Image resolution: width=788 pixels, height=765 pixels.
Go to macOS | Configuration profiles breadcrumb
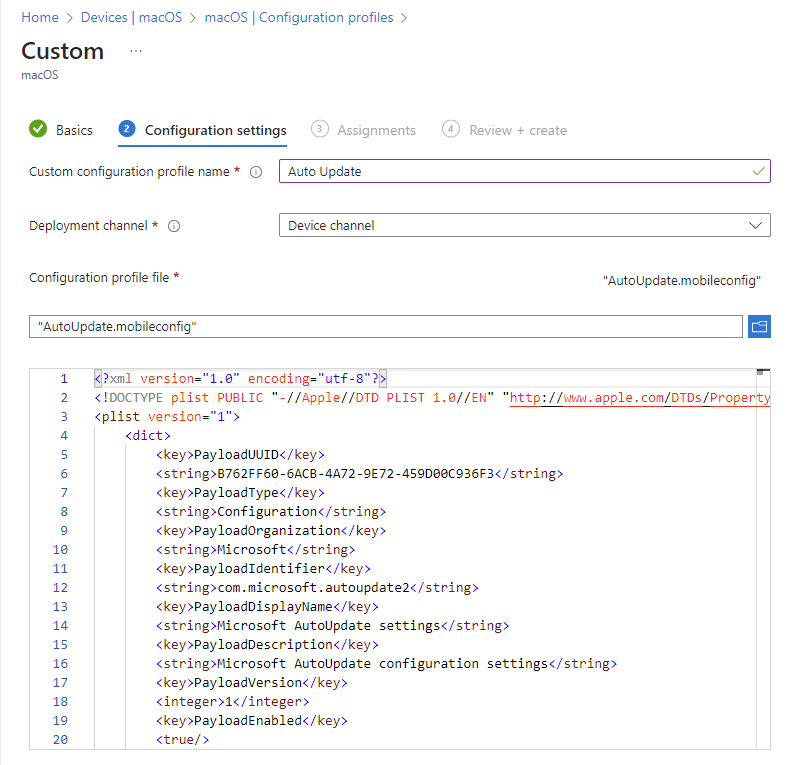tap(298, 18)
